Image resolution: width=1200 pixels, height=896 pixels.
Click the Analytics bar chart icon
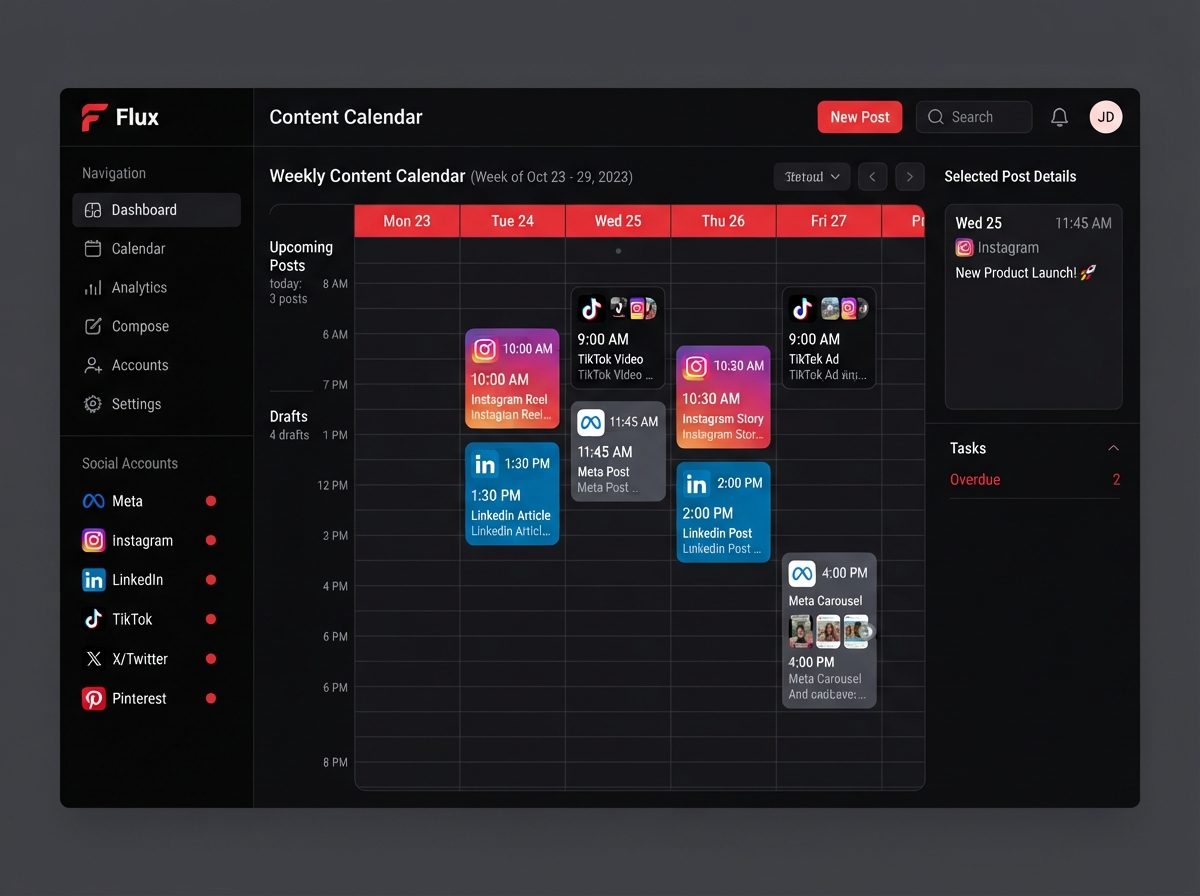[93, 288]
